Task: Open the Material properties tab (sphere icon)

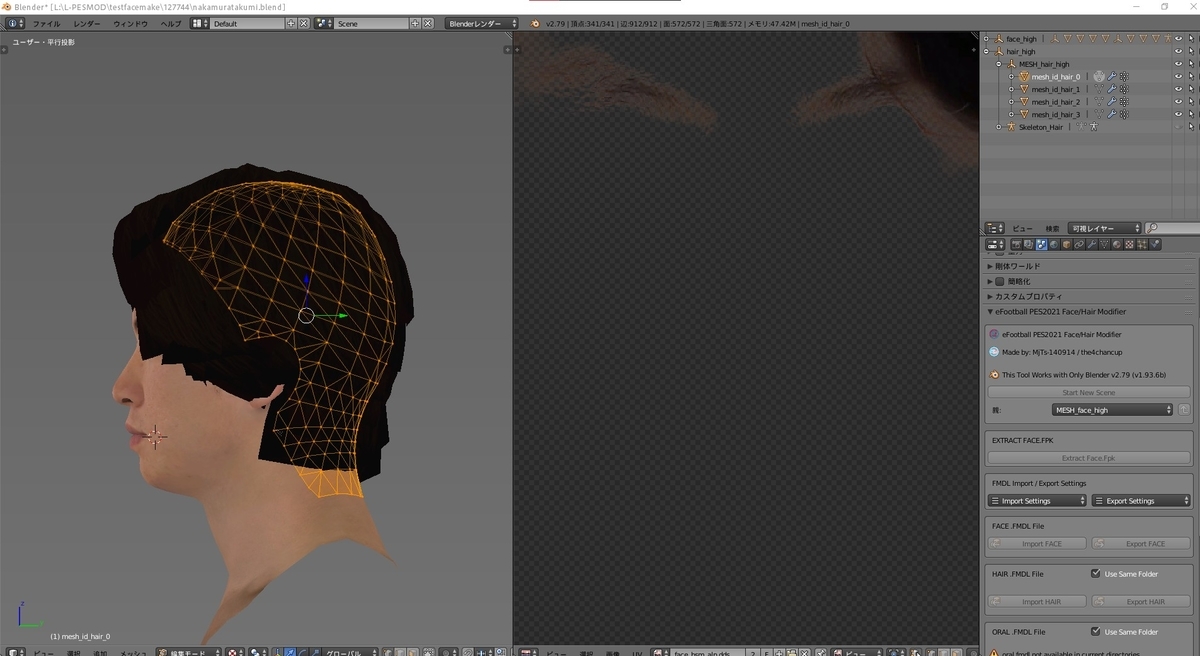Action: [x=1117, y=244]
